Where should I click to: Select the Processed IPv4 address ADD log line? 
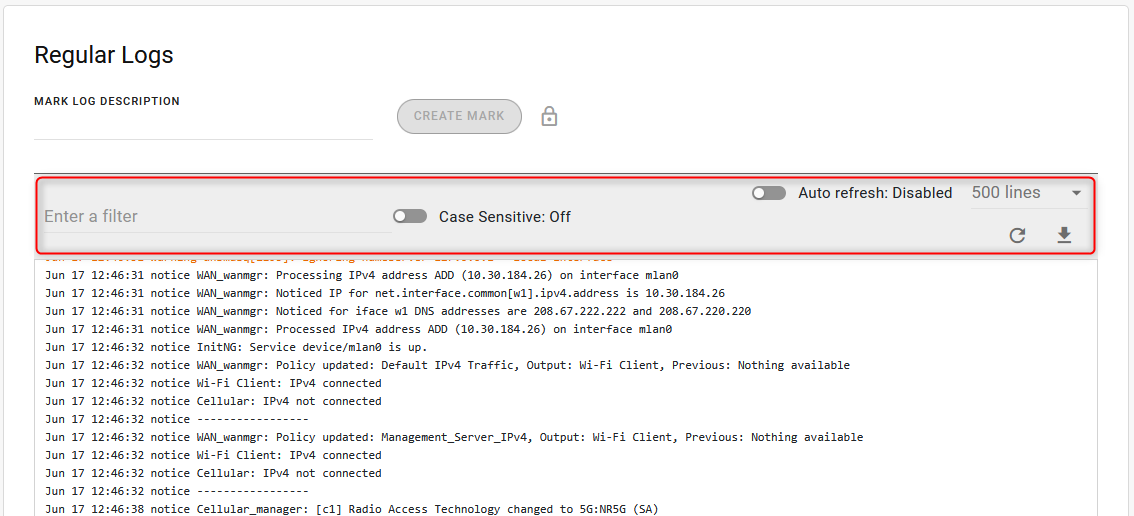click(358, 329)
